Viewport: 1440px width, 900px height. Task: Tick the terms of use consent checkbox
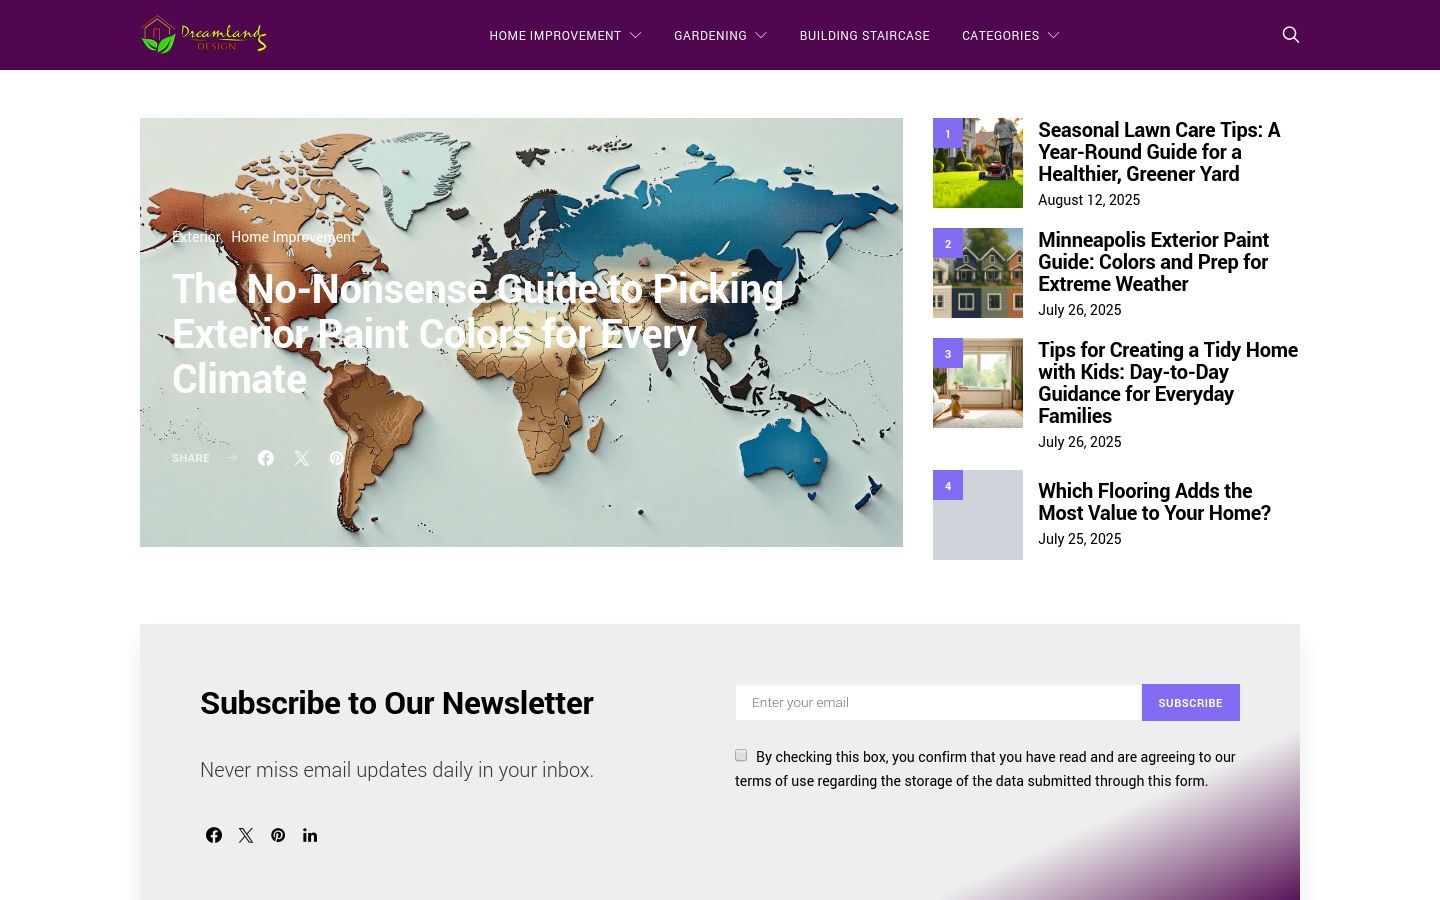click(741, 755)
